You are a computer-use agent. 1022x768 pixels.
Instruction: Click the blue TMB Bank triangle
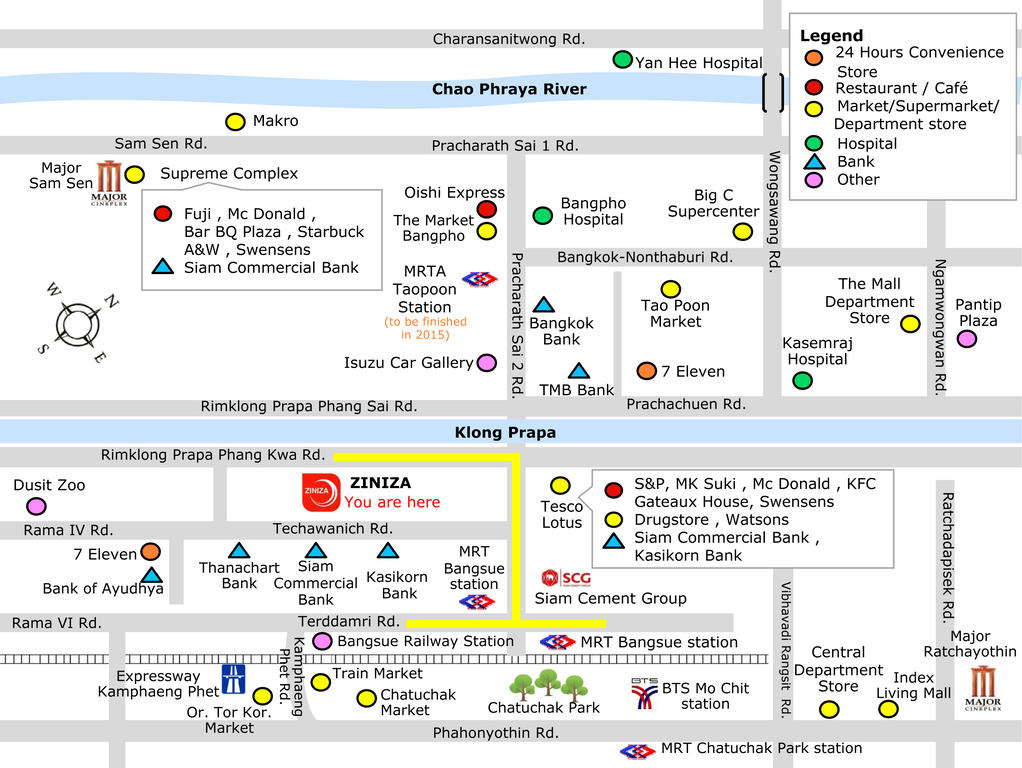tap(579, 371)
